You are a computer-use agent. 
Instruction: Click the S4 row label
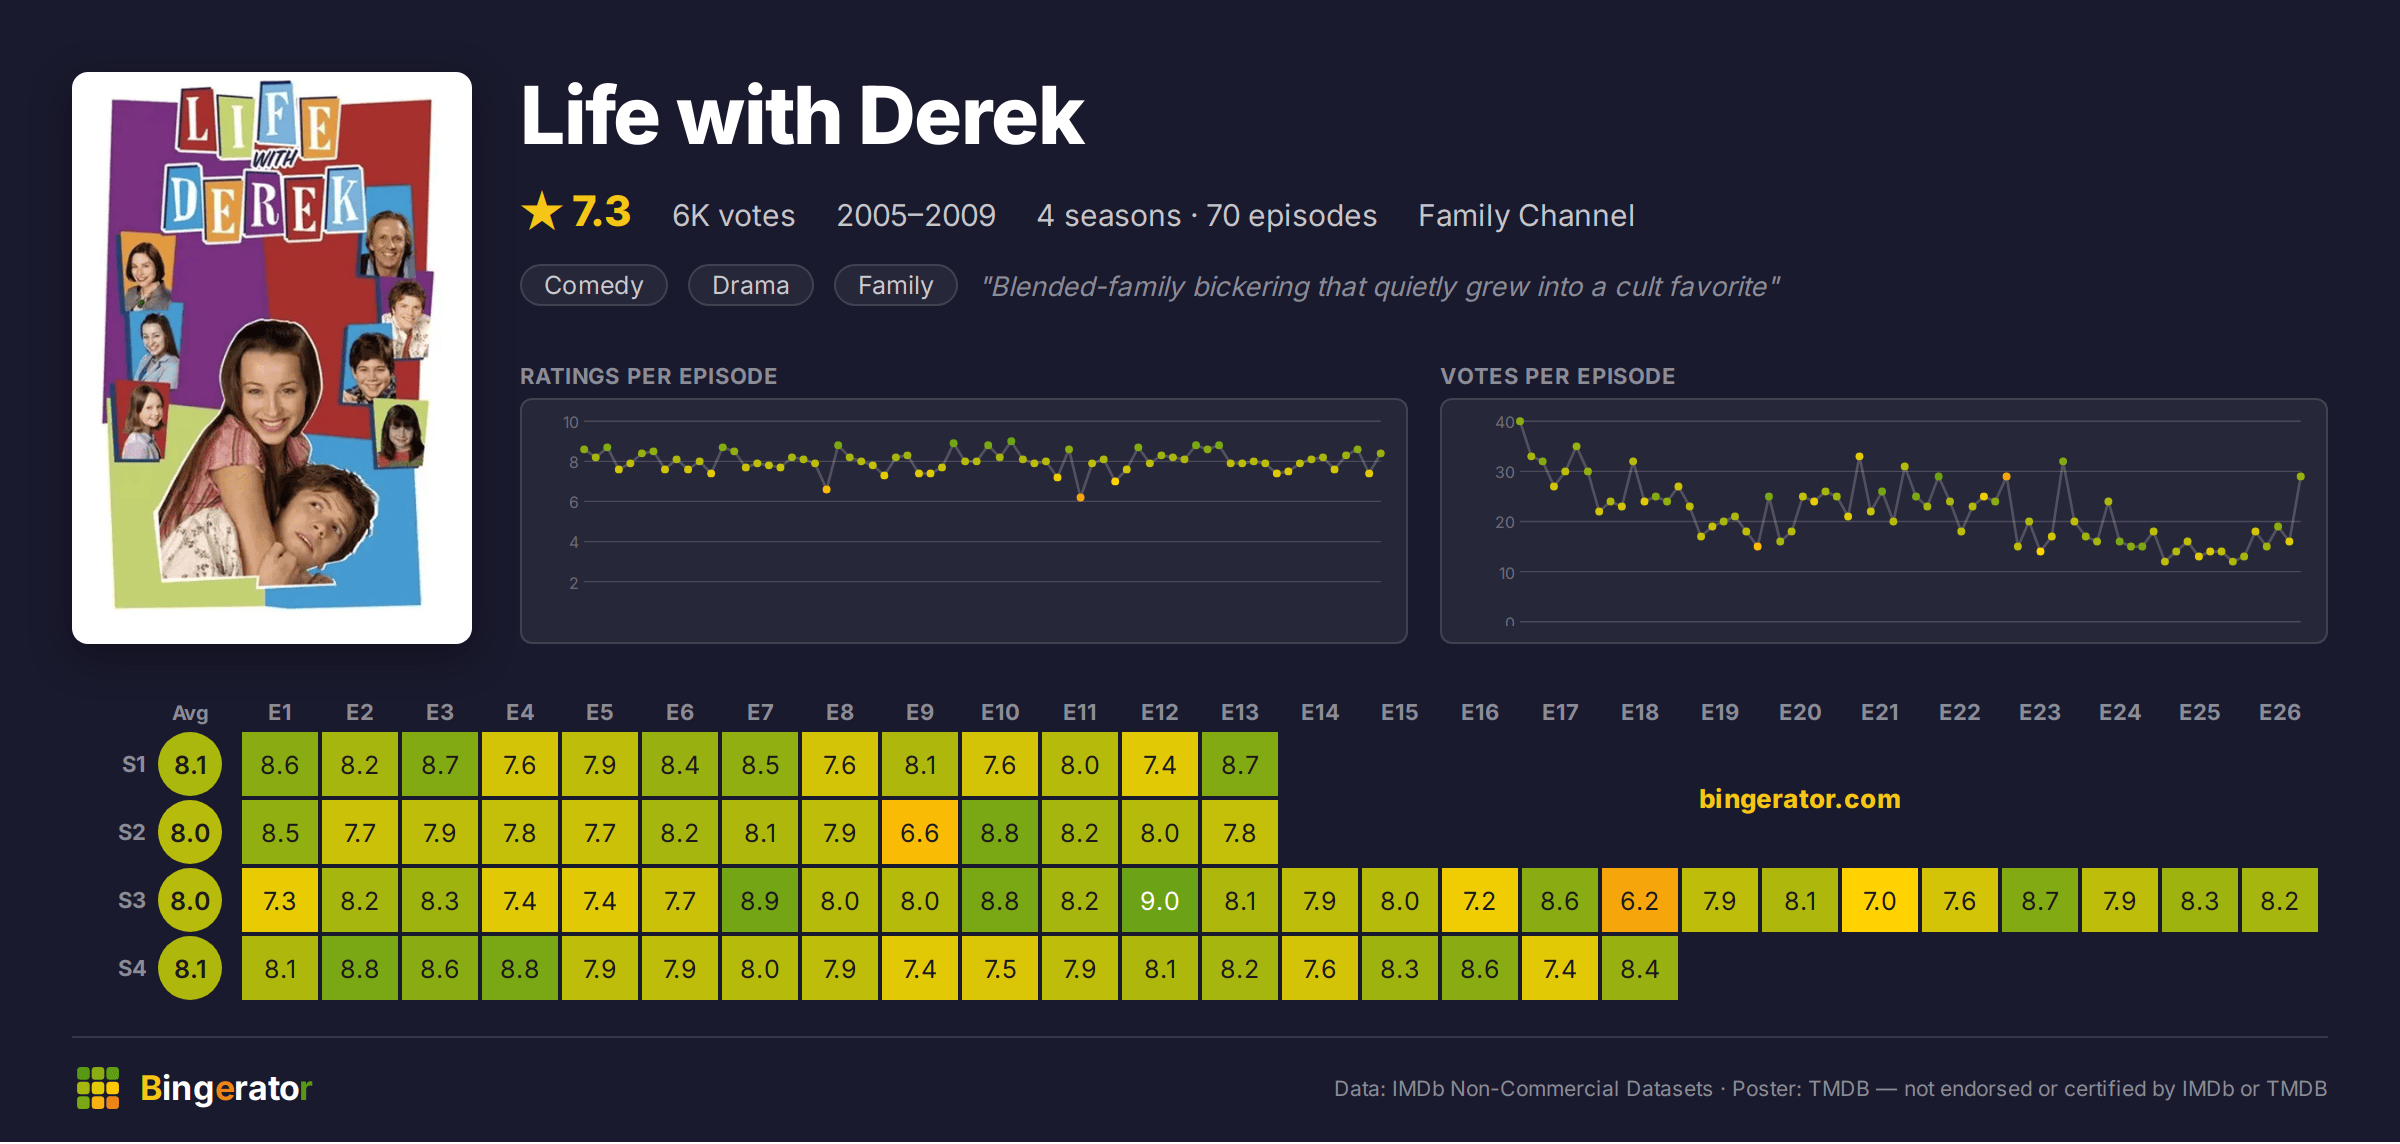132,969
